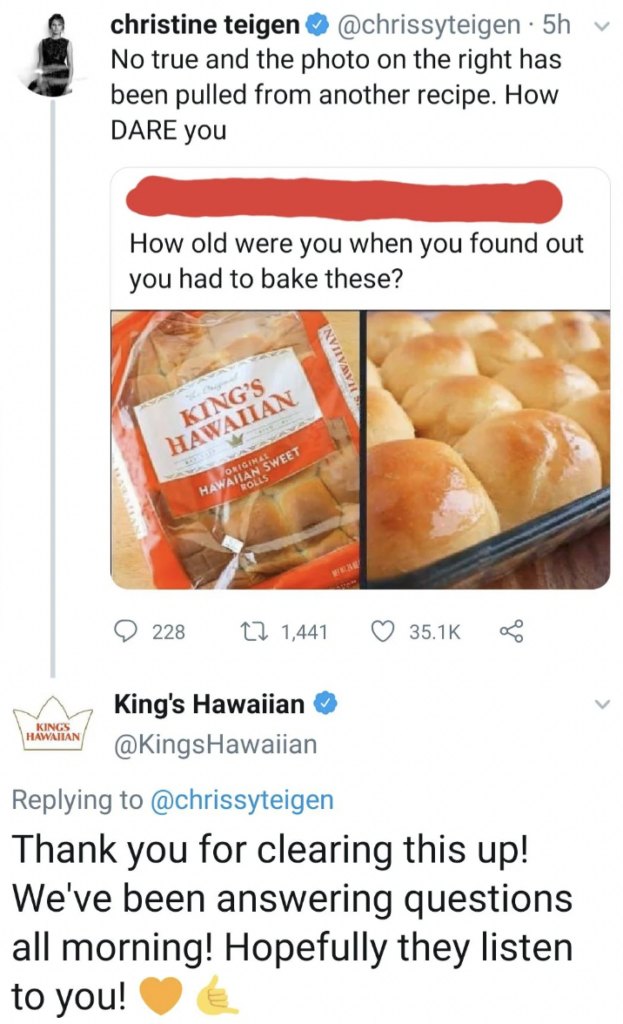
Task: Click the reply speech bubble icon
Action: [125, 632]
